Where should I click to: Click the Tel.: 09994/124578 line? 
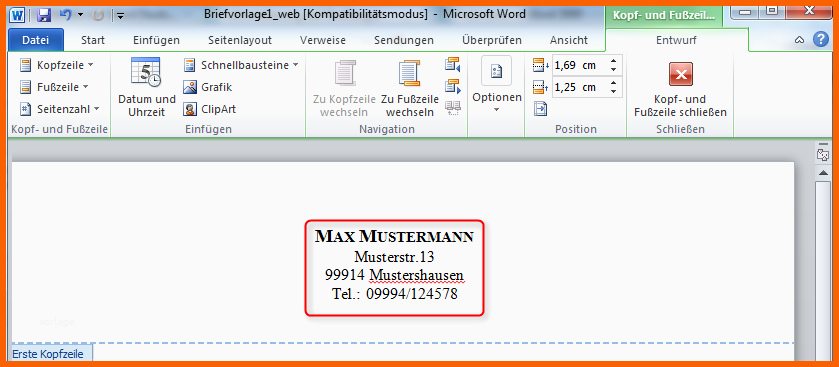pos(395,294)
